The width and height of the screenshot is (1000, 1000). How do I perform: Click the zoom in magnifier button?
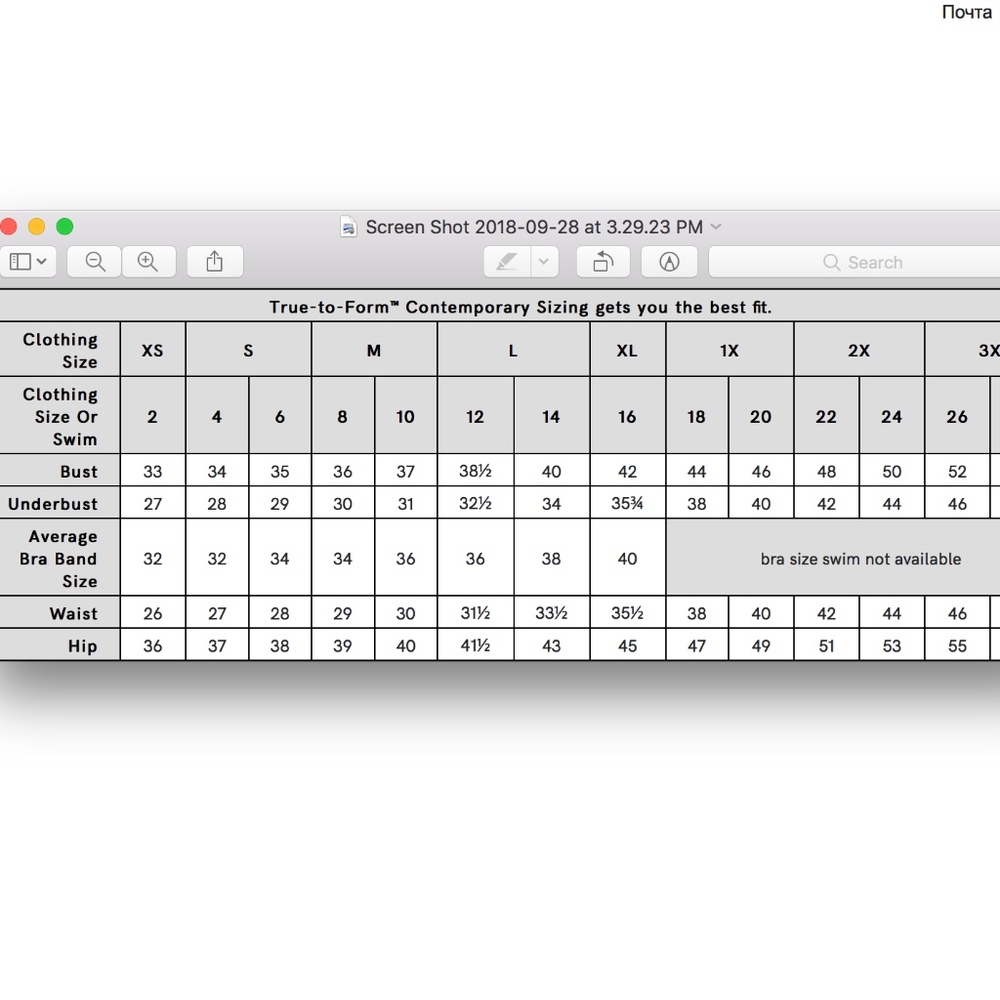[x=148, y=262]
